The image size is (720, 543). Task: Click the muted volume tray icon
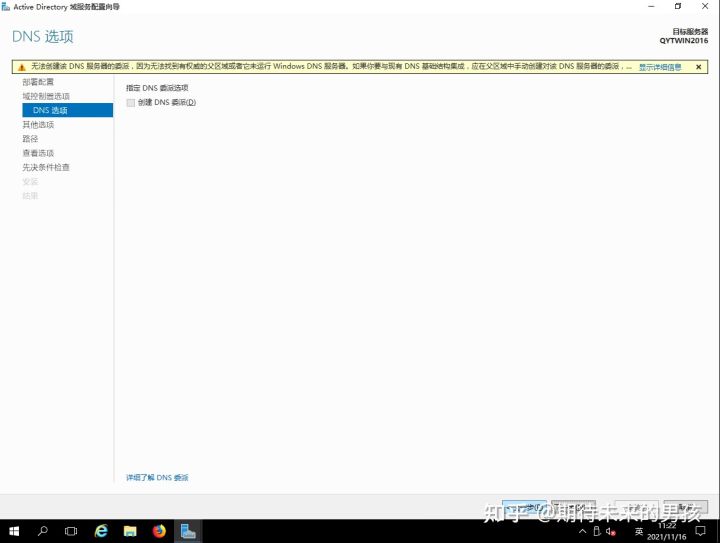(610, 532)
